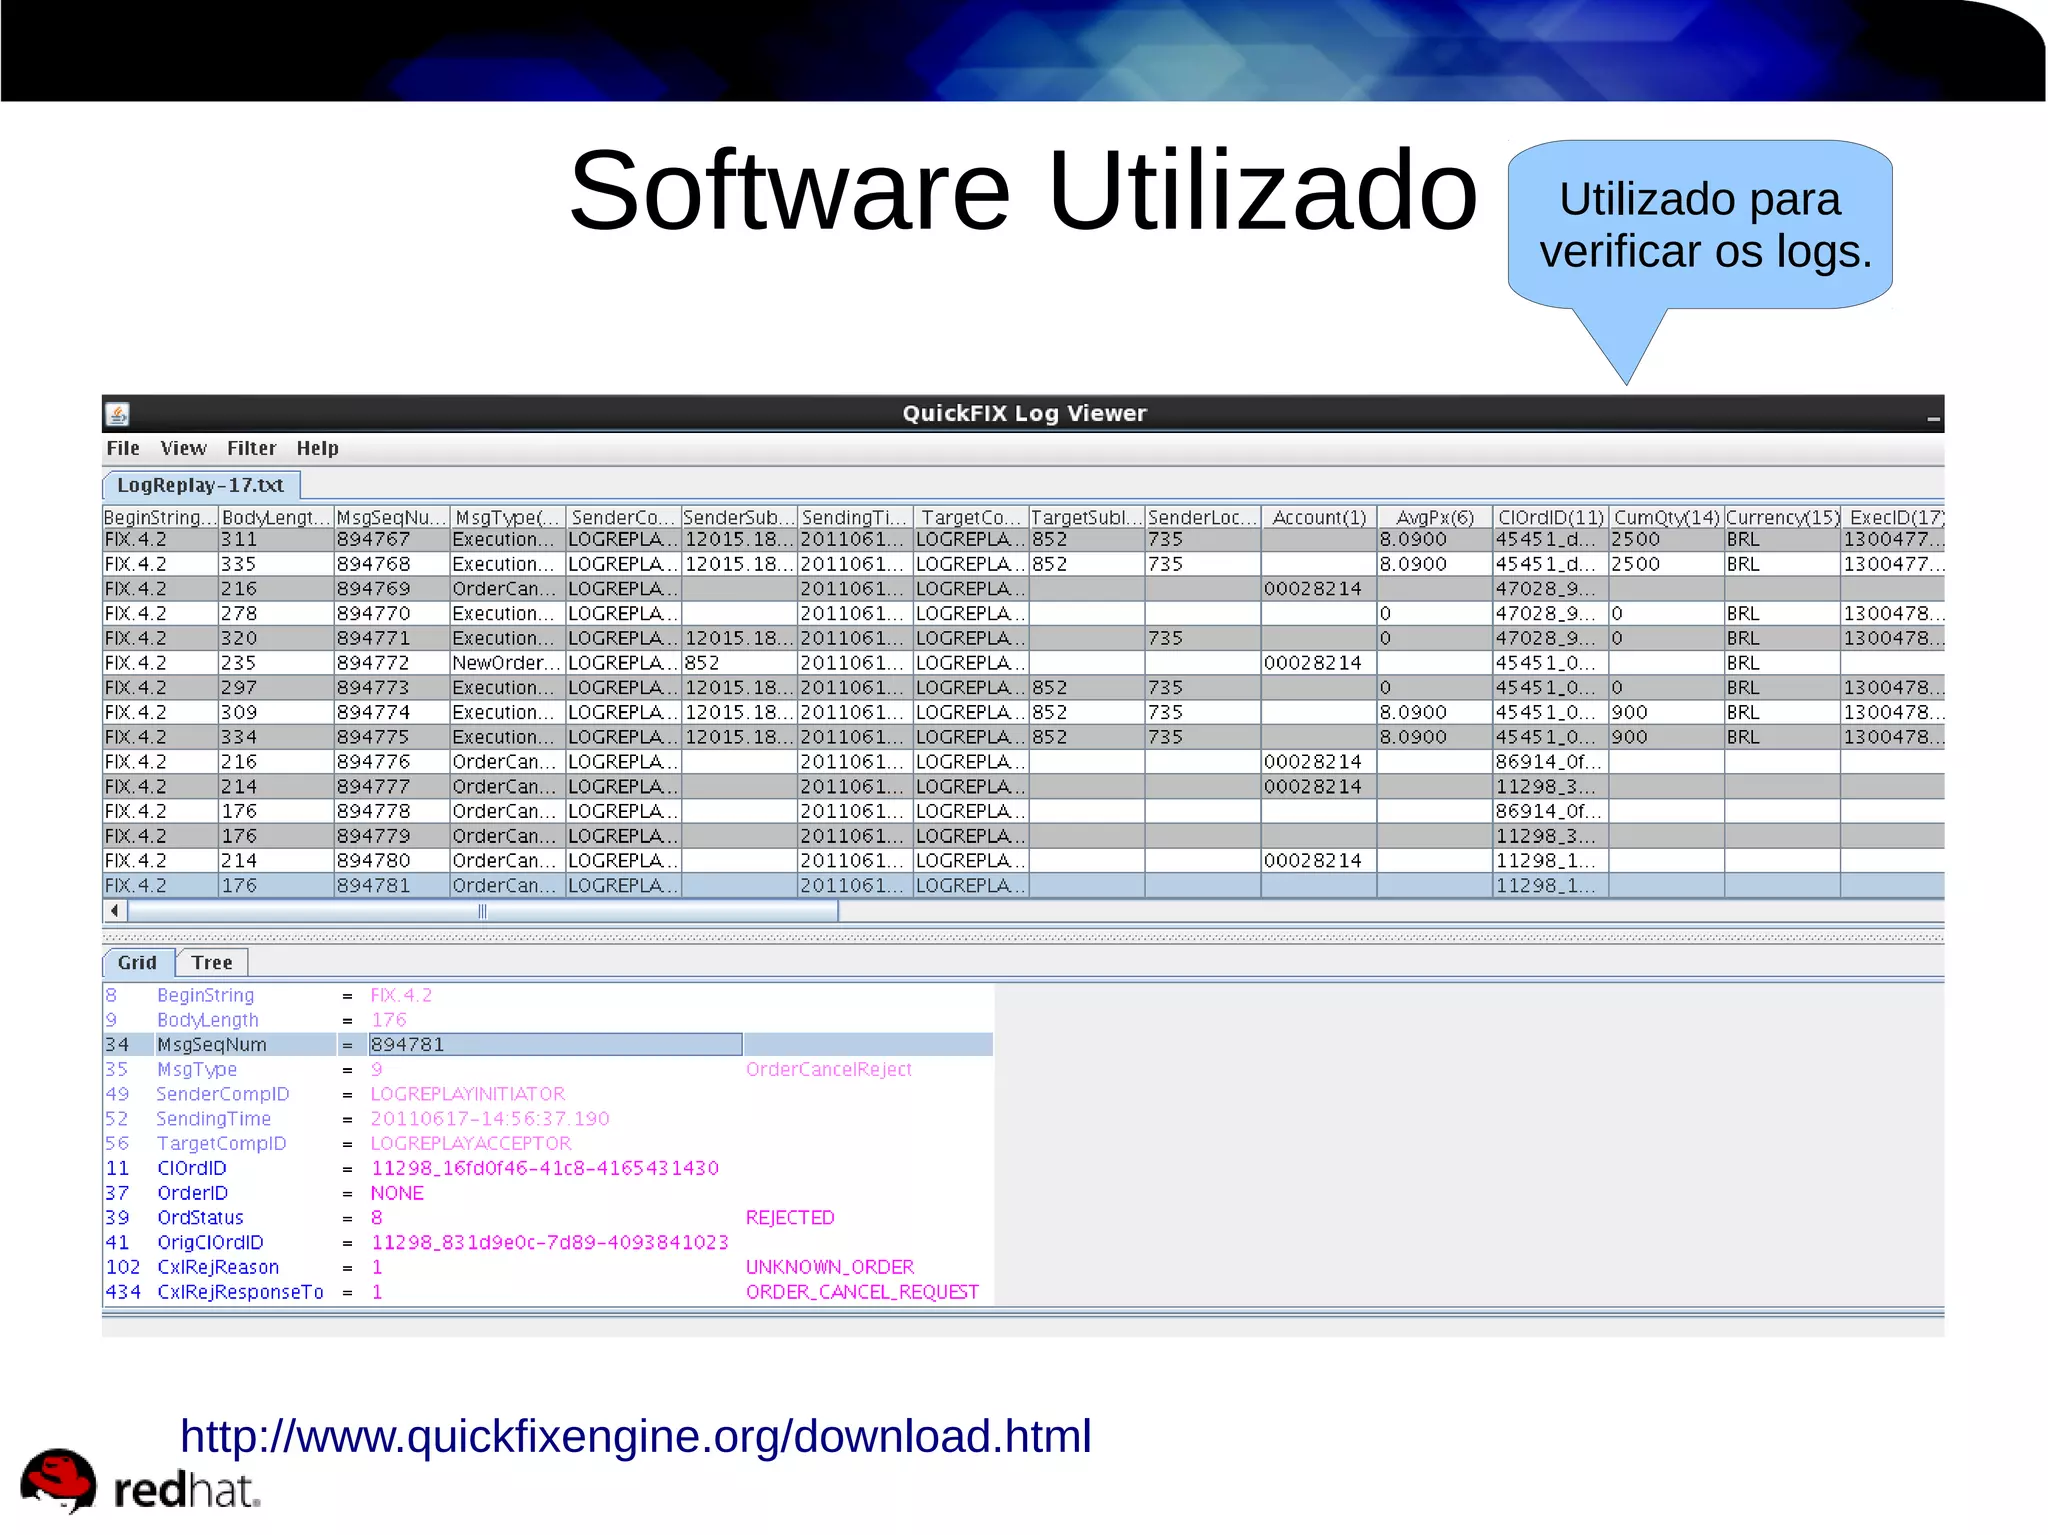The height and width of the screenshot is (1535, 2048).
Task: Select the LogReplay-17.txt tab
Action: click(201, 485)
